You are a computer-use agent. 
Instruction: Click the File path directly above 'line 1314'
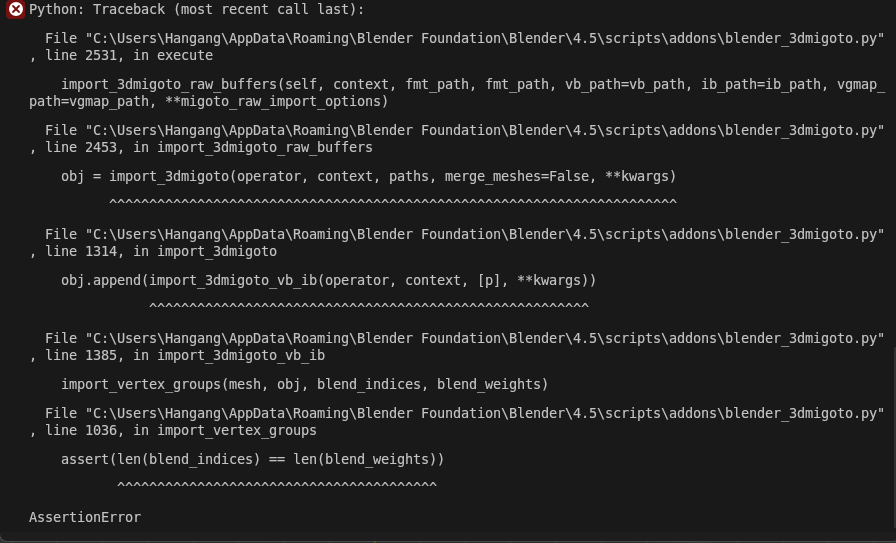click(x=464, y=234)
